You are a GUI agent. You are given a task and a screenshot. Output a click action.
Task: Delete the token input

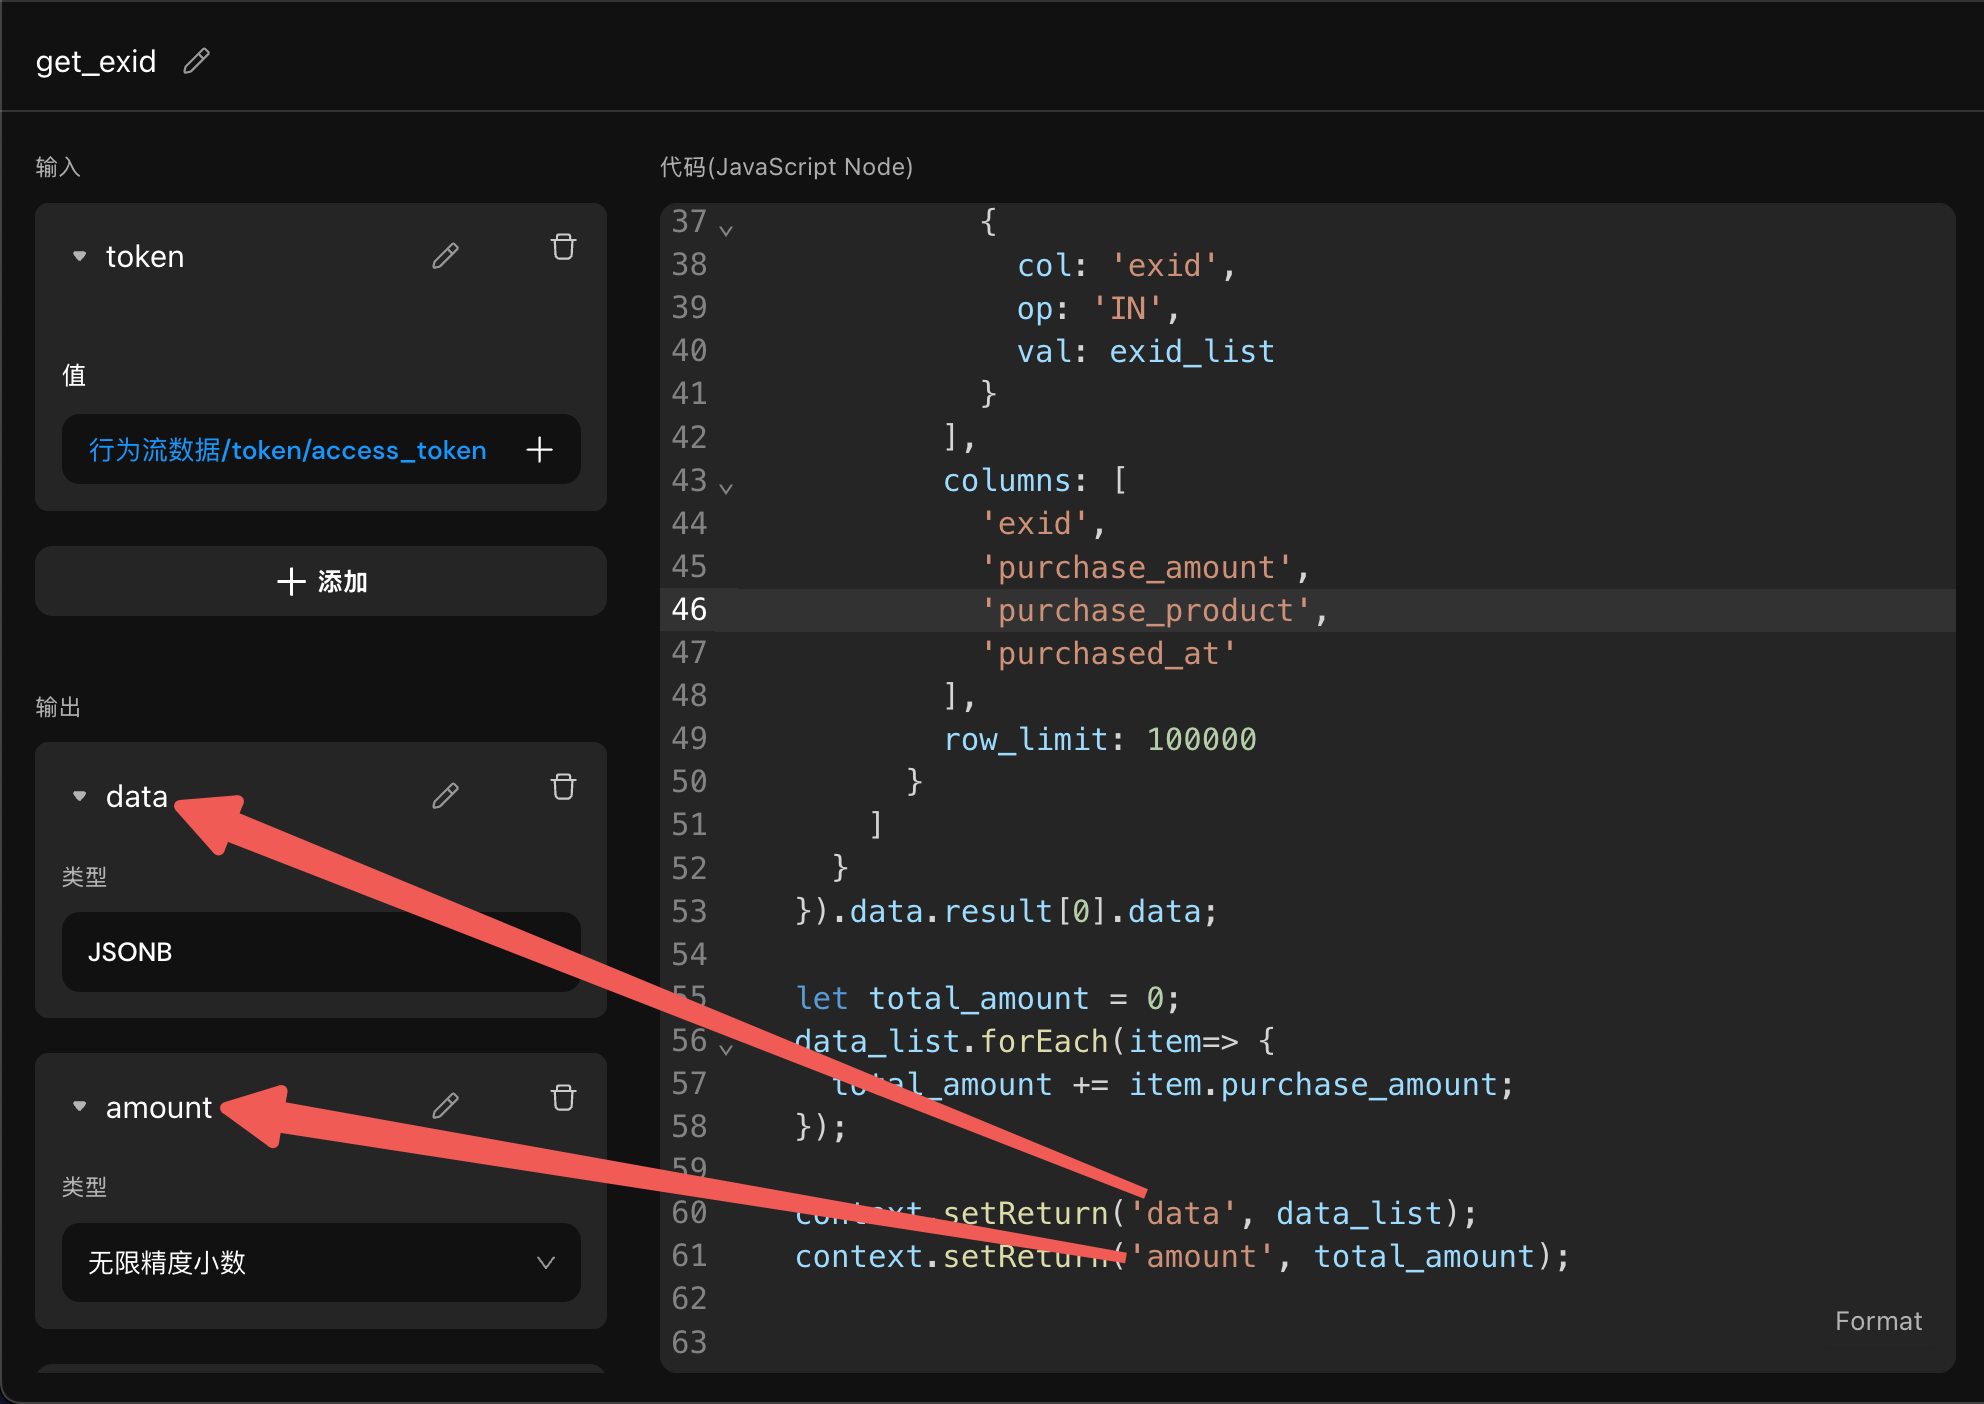(563, 247)
